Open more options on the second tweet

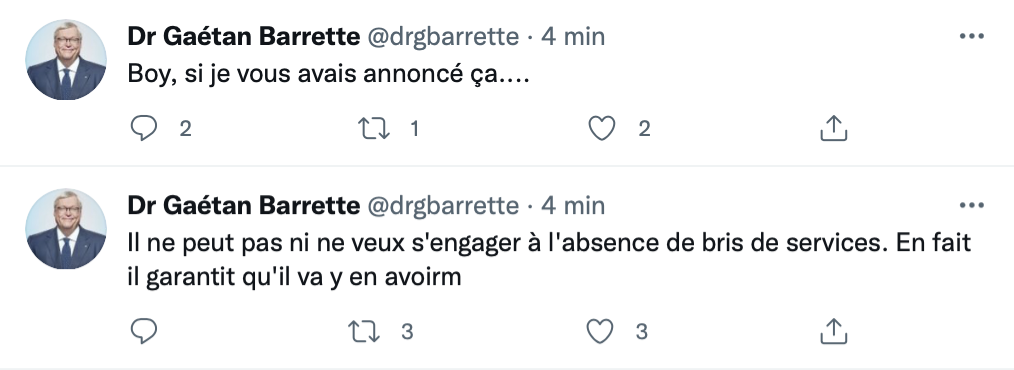(971, 206)
